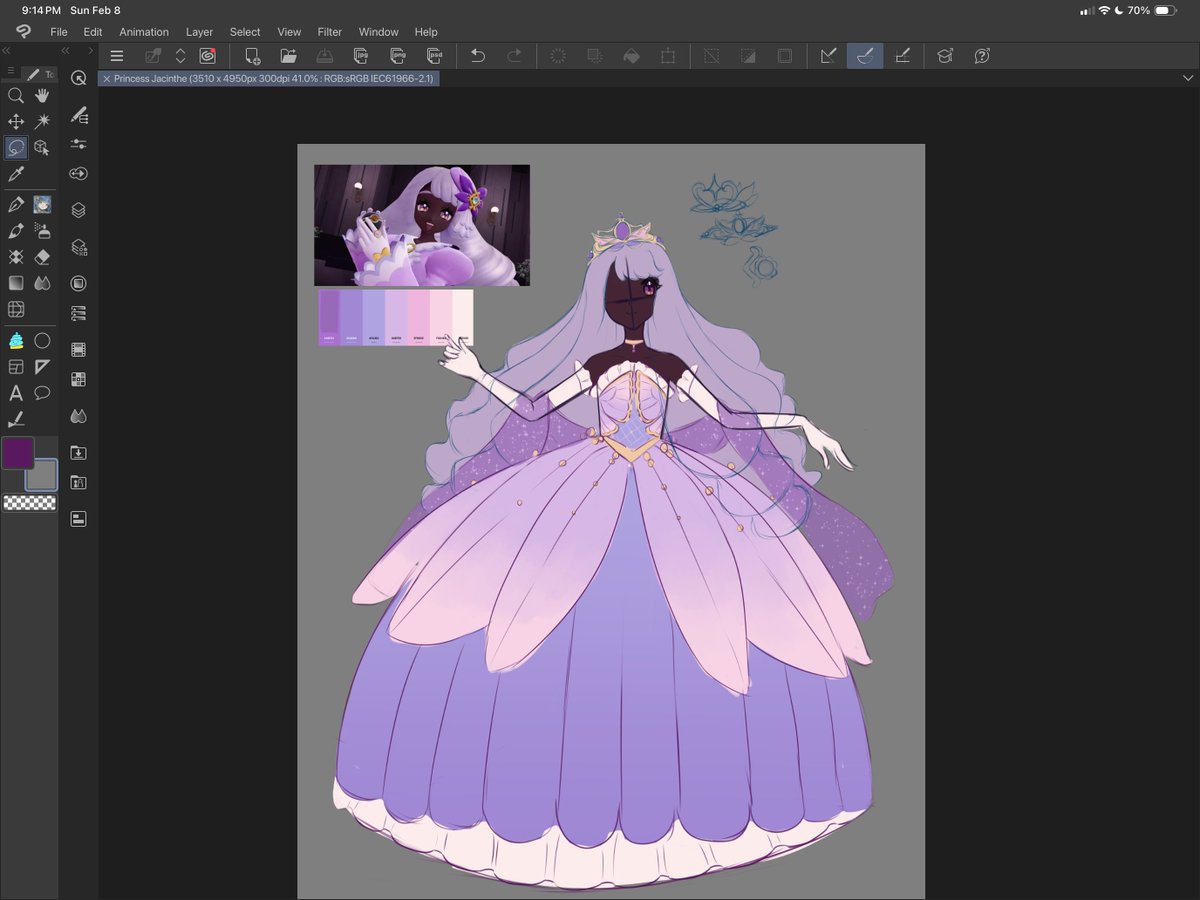Open the Quick Access palette
The height and width of the screenshot is (900, 1200).
(78, 77)
